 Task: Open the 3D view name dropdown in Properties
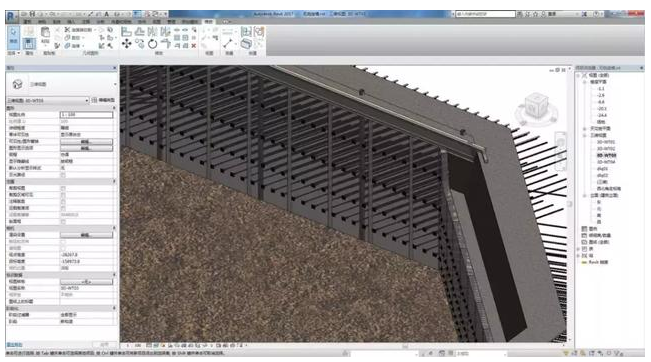(x=48, y=100)
